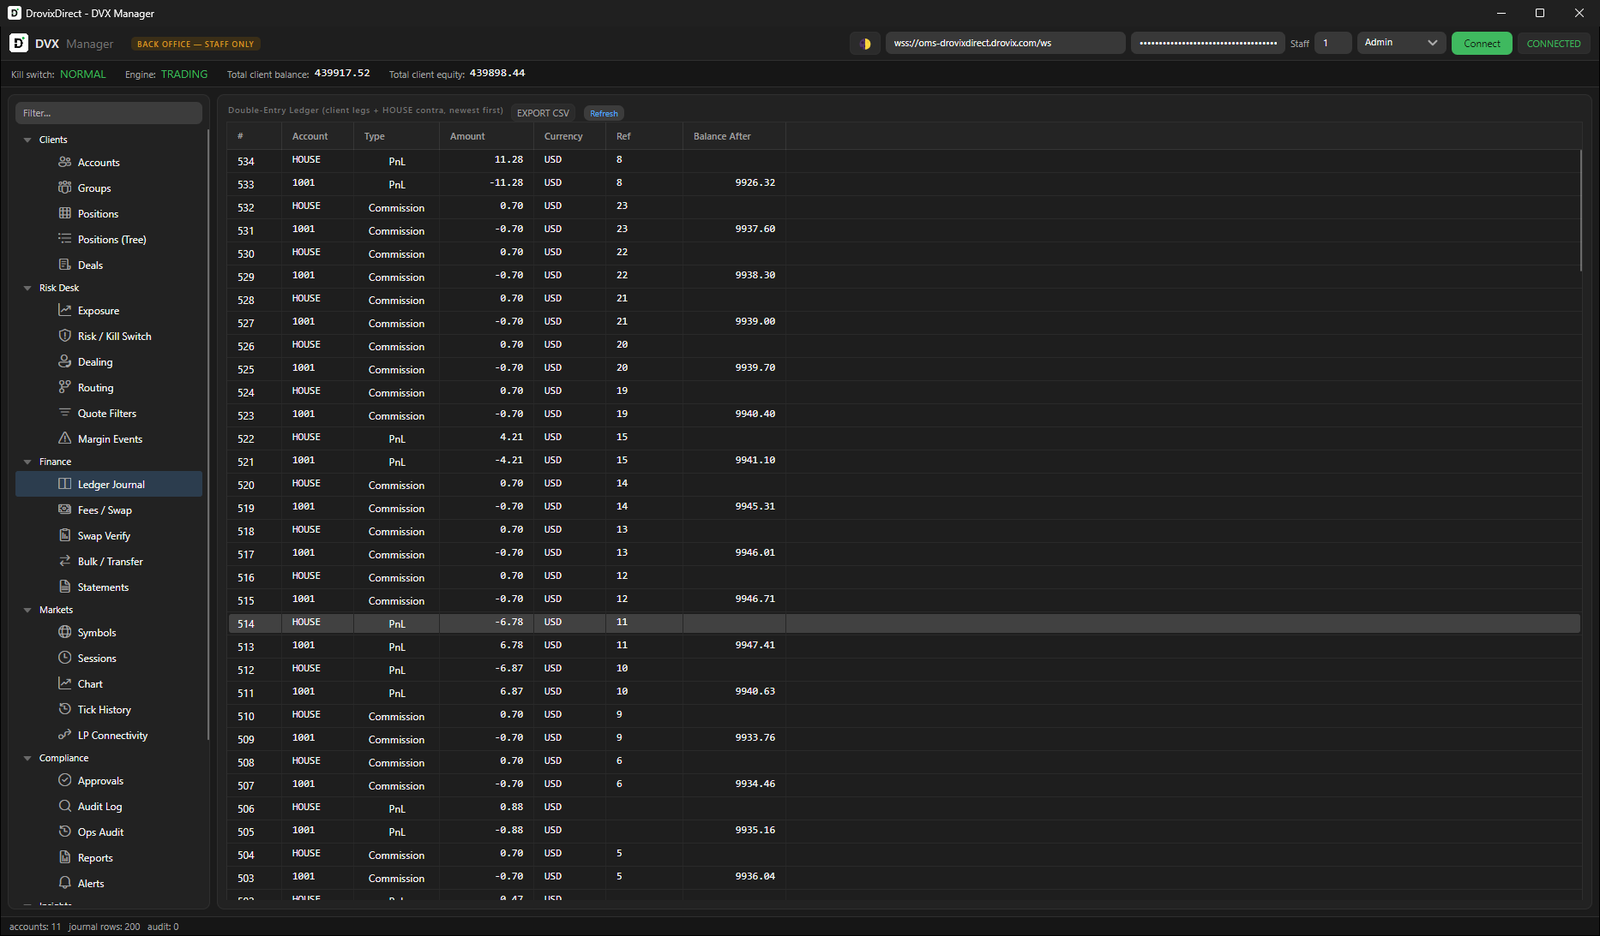The image size is (1600, 936).
Task: Click the Chart icon under Markets
Action: (65, 684)
